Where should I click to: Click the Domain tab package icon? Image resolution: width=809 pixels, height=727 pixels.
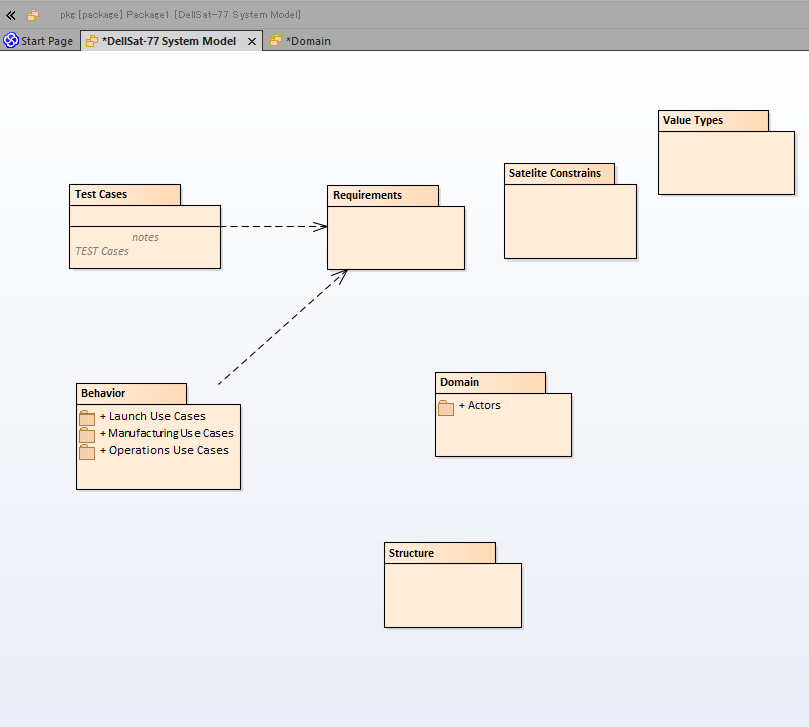click(276, 40)
